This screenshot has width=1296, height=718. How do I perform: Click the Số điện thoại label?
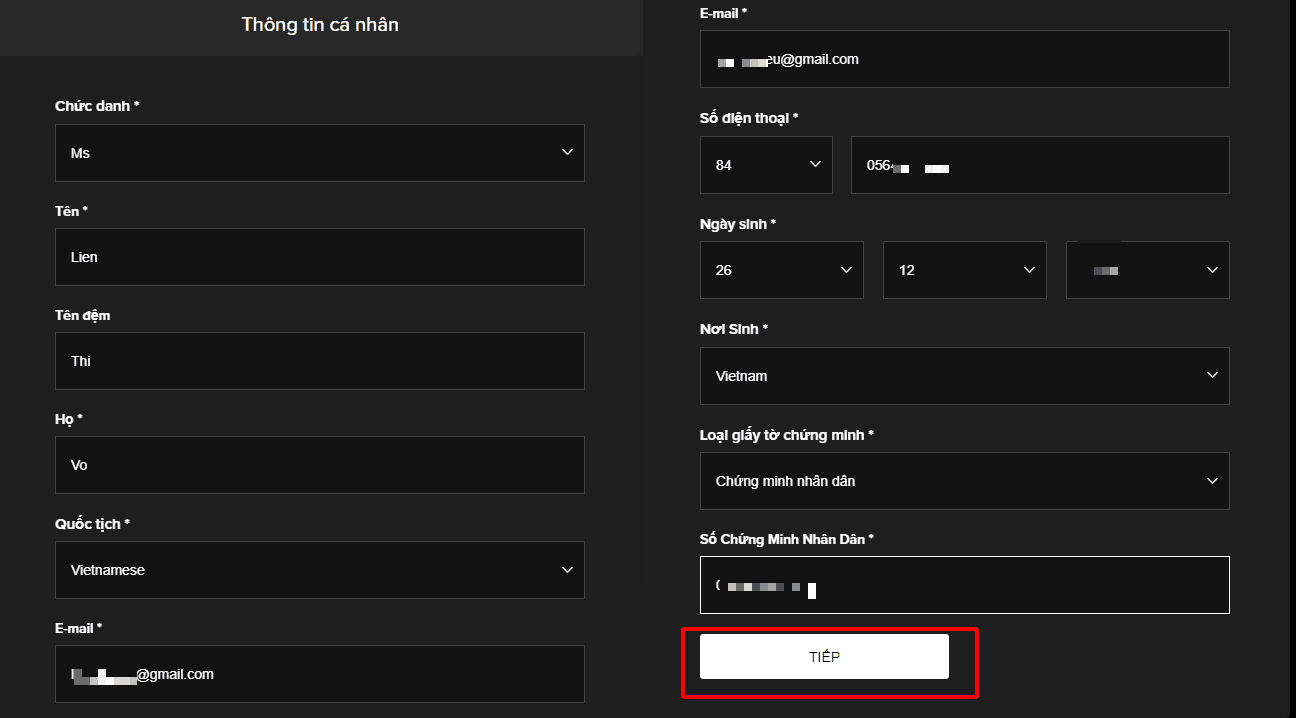pos(749,118)
